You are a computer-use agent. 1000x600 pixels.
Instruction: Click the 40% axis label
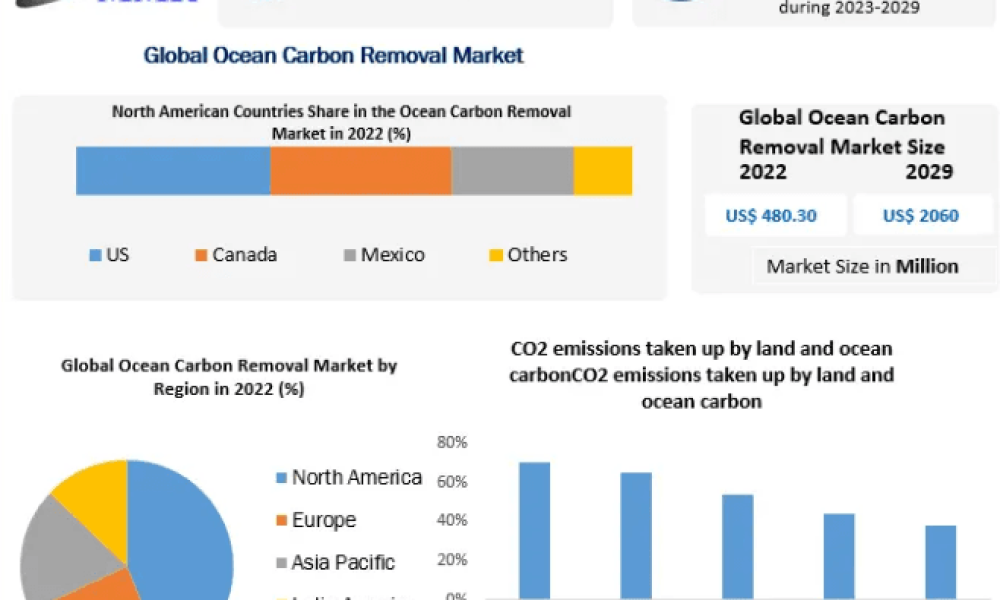(452, 520)
